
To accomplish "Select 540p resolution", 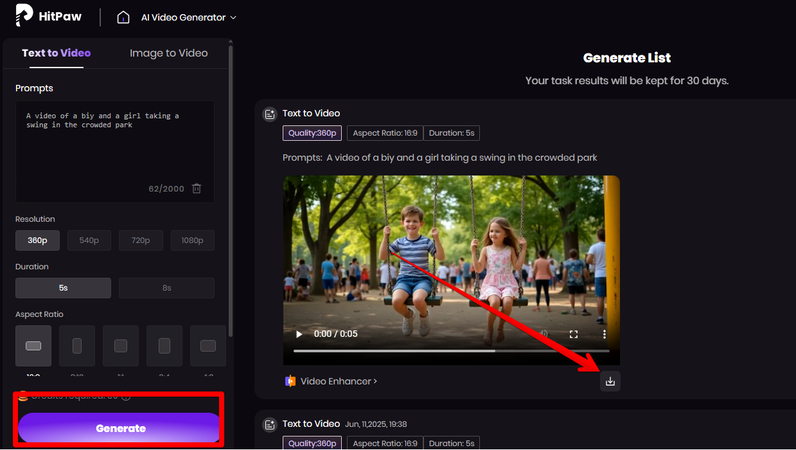I will [x=89, y=240].
